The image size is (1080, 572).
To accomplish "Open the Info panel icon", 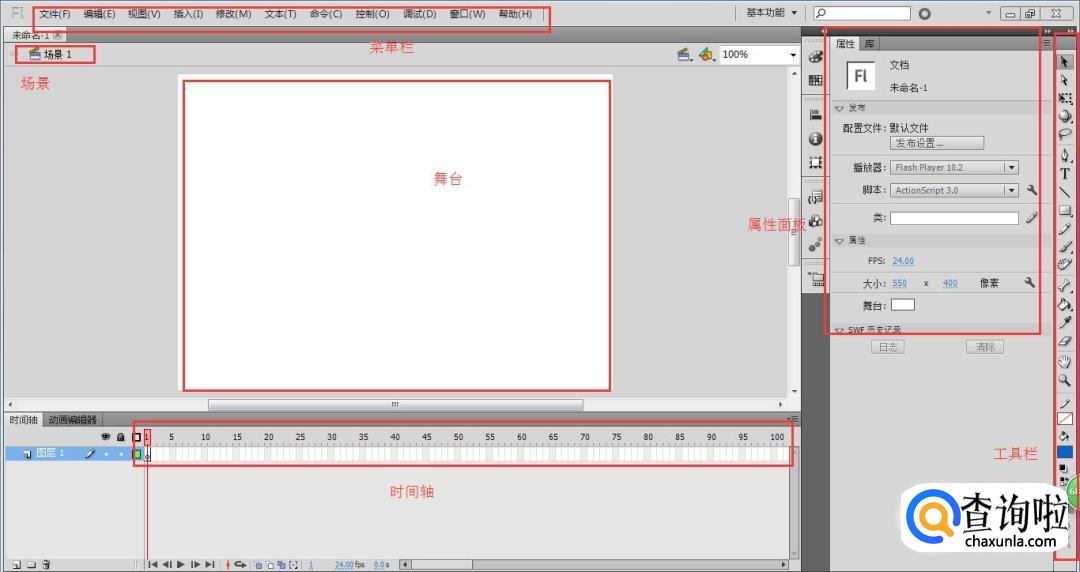I will point(816,139).
